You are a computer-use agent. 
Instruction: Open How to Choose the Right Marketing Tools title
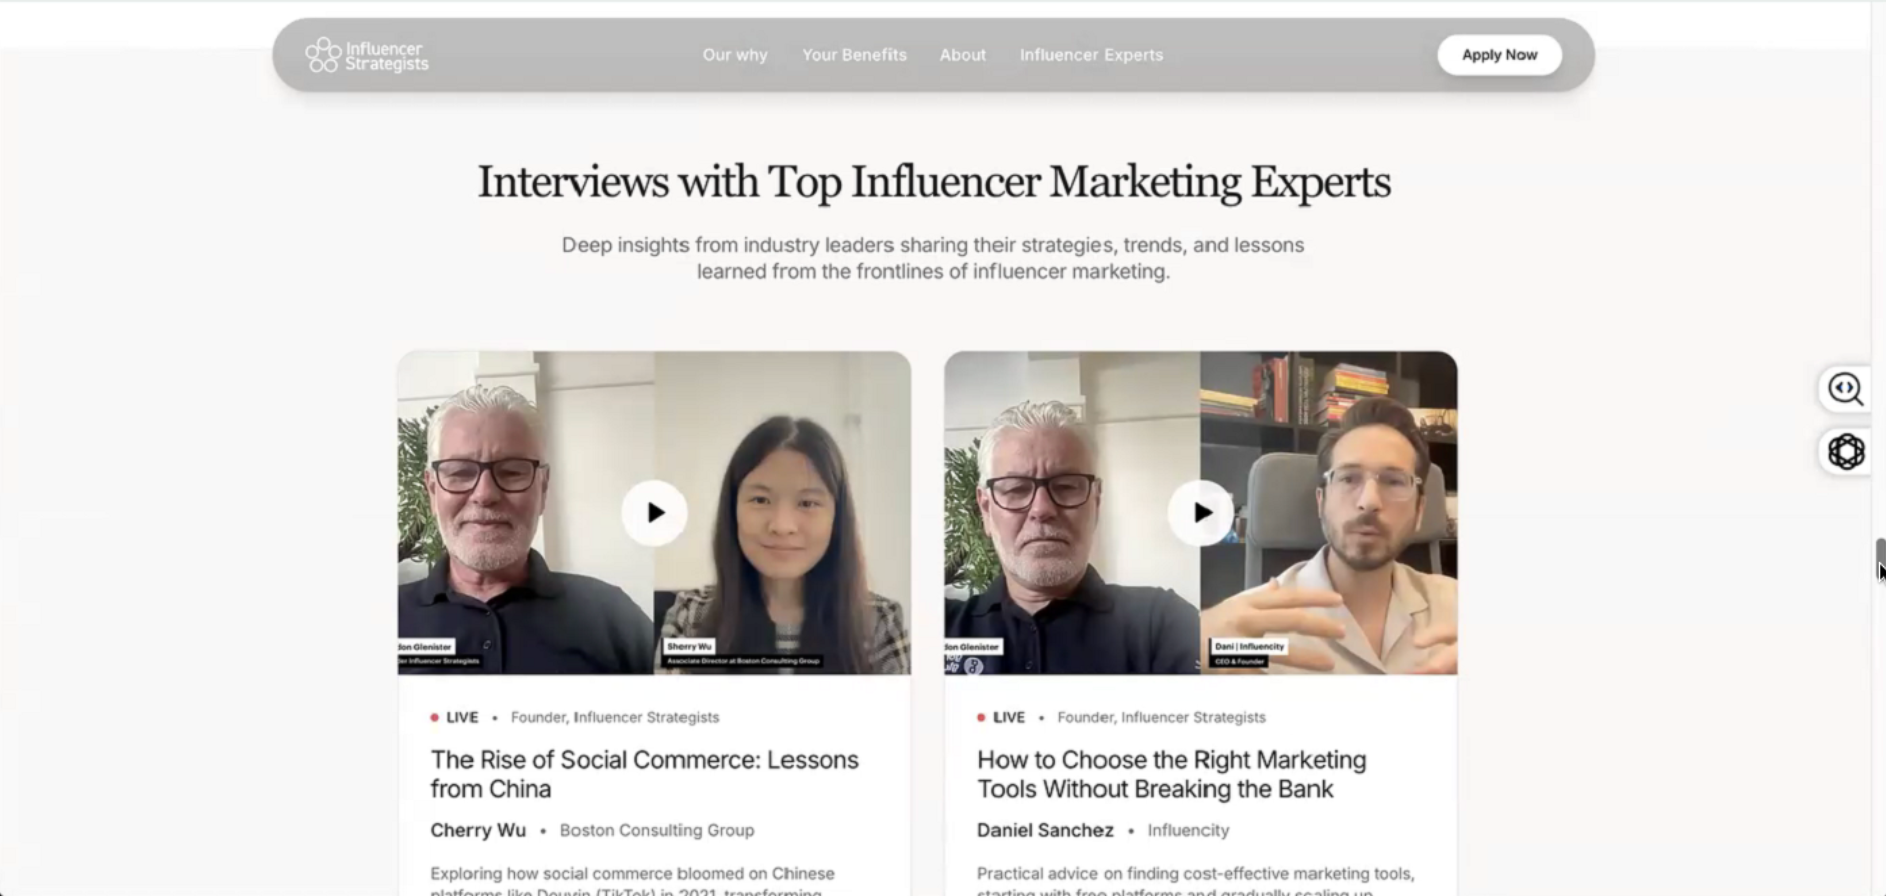1171,774
